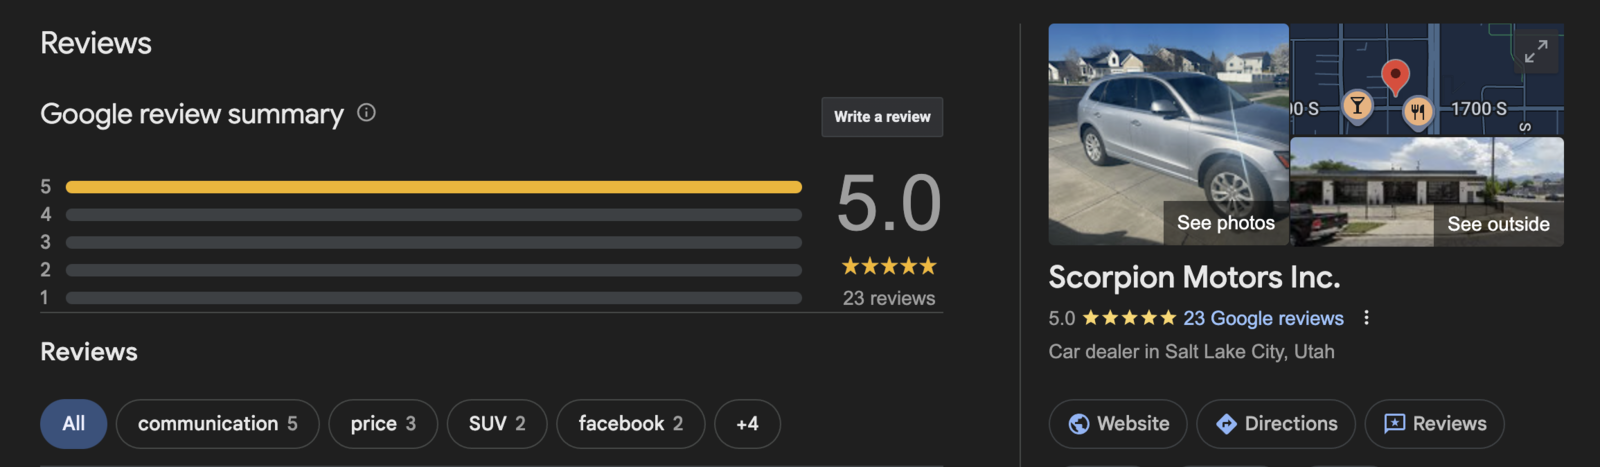Screen dimensions: 1600x467
Task: Get Directions to Scorpion Motors
Action: coord(1276,424)
